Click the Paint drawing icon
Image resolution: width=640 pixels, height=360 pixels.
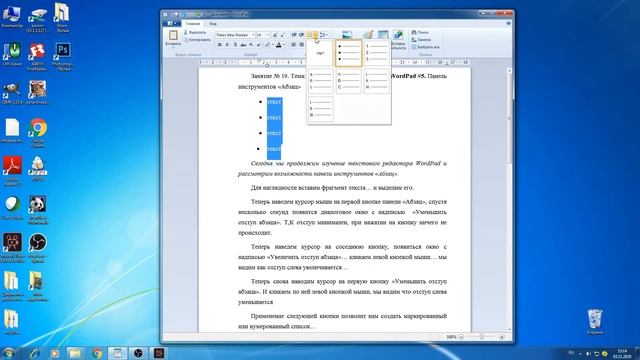click(369, 35)
